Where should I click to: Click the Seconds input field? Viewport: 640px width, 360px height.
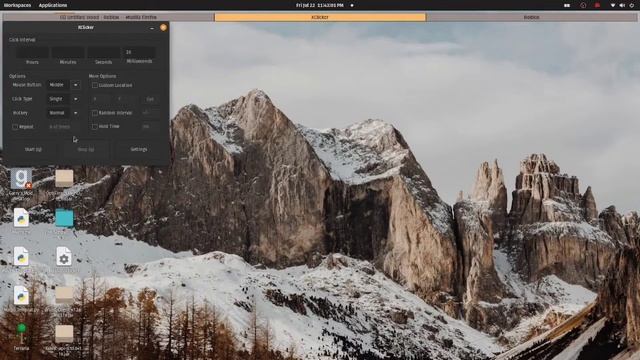[x=104, y=52]
